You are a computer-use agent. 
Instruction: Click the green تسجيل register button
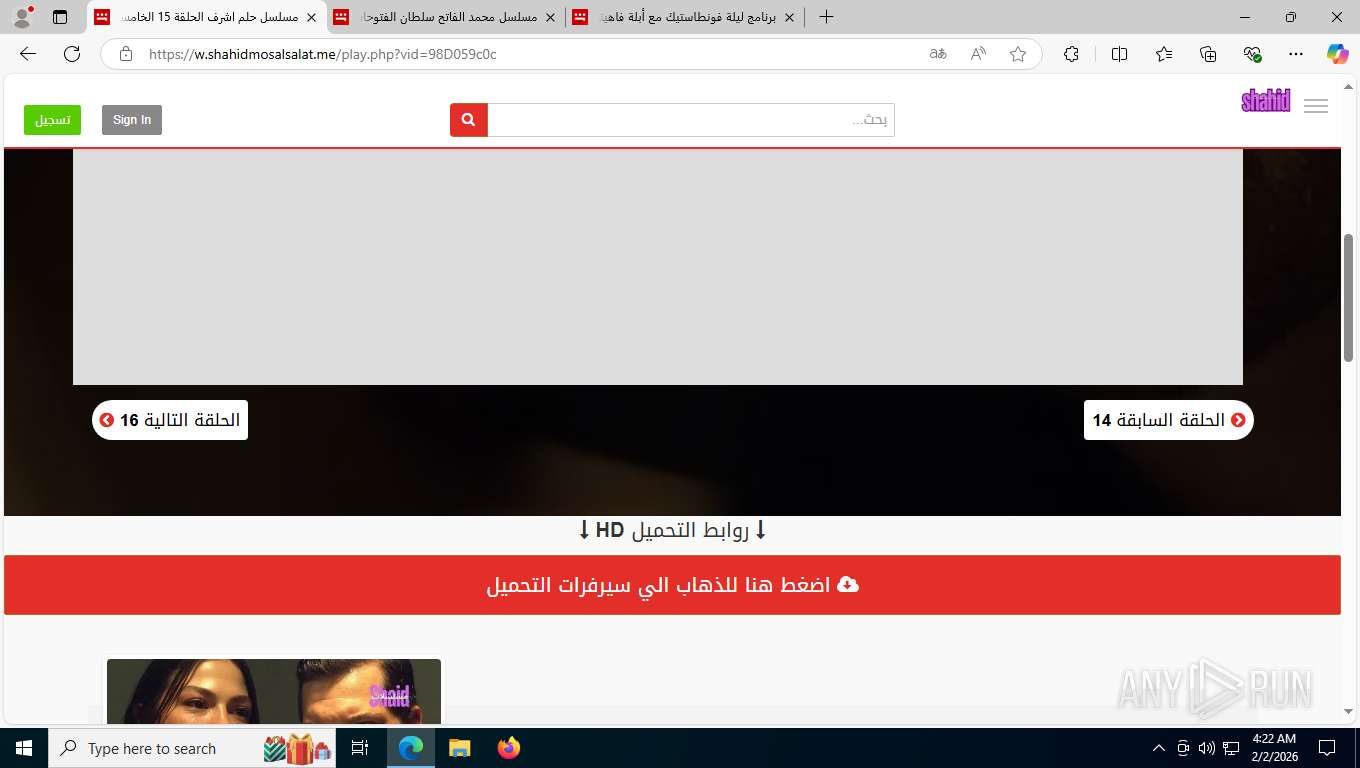[53, 120]
